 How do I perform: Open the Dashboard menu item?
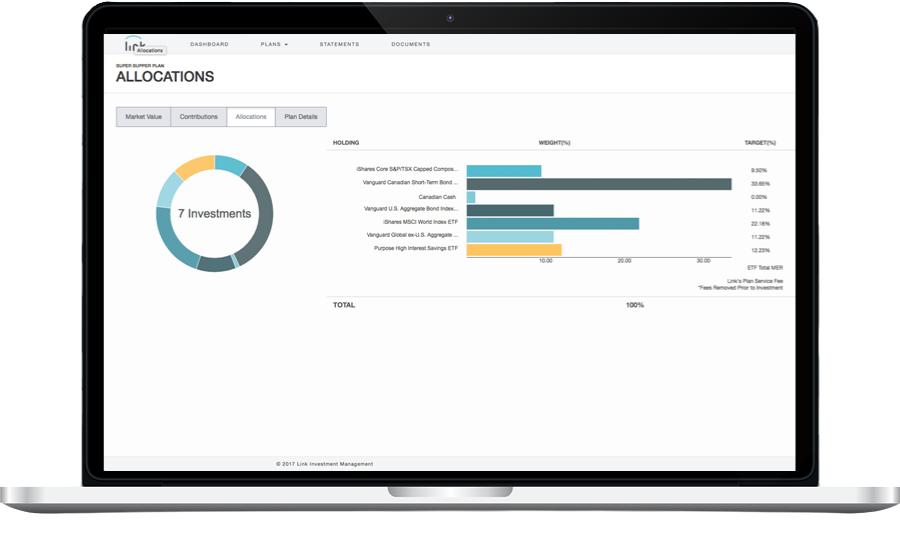pos(210,44)
